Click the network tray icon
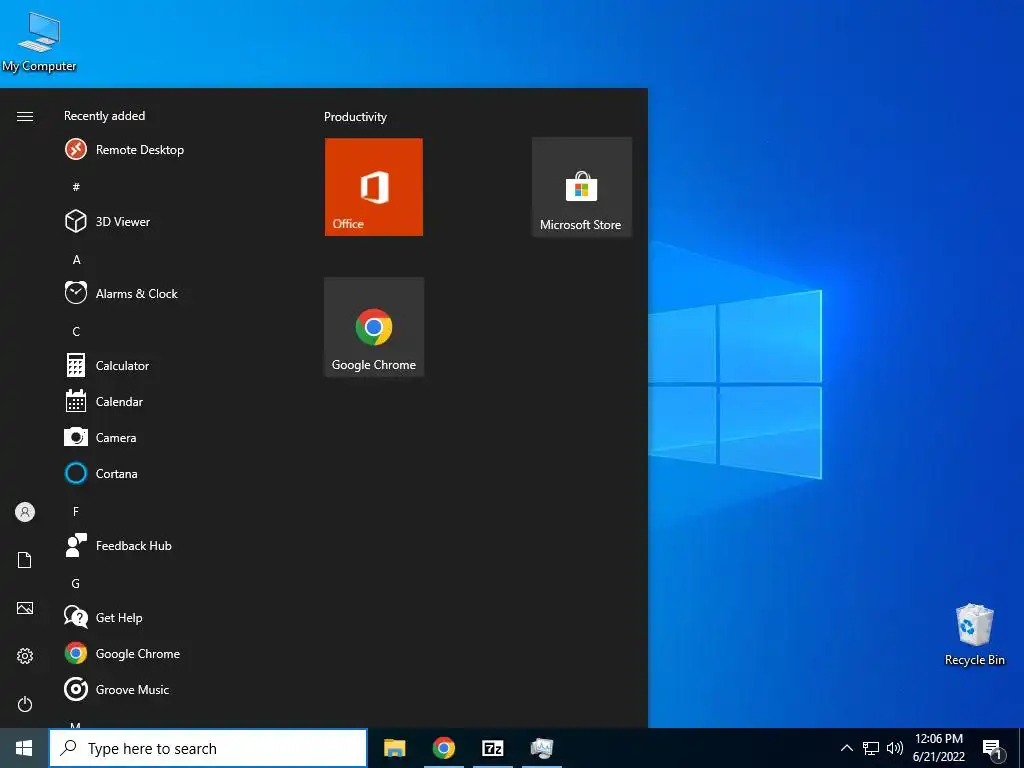 pos(871,748)
